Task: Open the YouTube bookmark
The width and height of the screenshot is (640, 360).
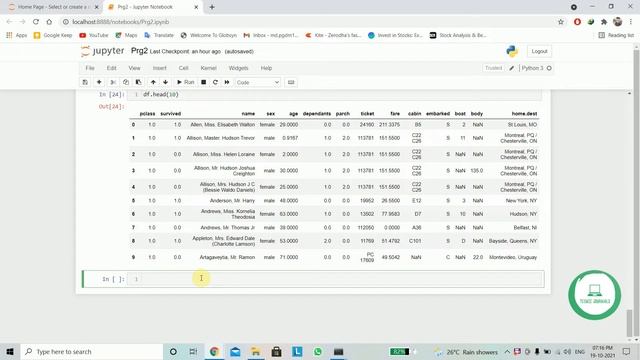Action: click(x=94, y=36)
